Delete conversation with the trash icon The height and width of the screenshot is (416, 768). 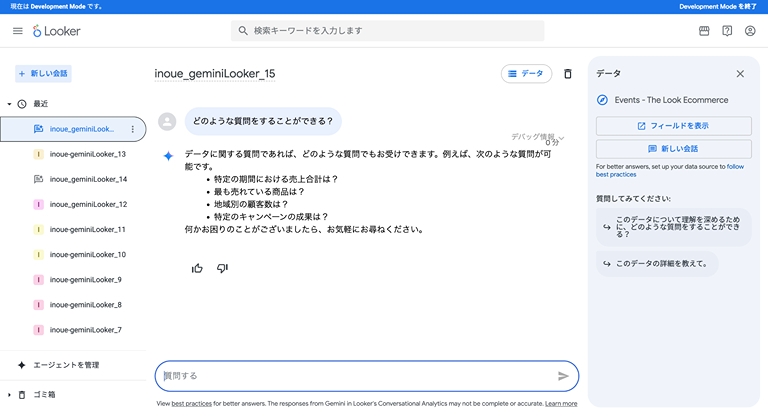568,73
